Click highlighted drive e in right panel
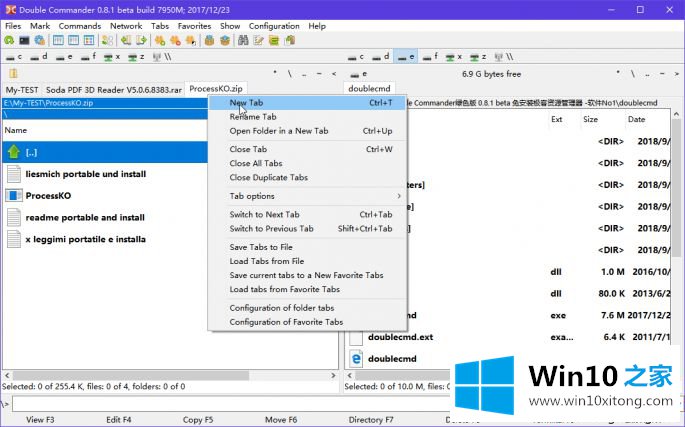 406,57
